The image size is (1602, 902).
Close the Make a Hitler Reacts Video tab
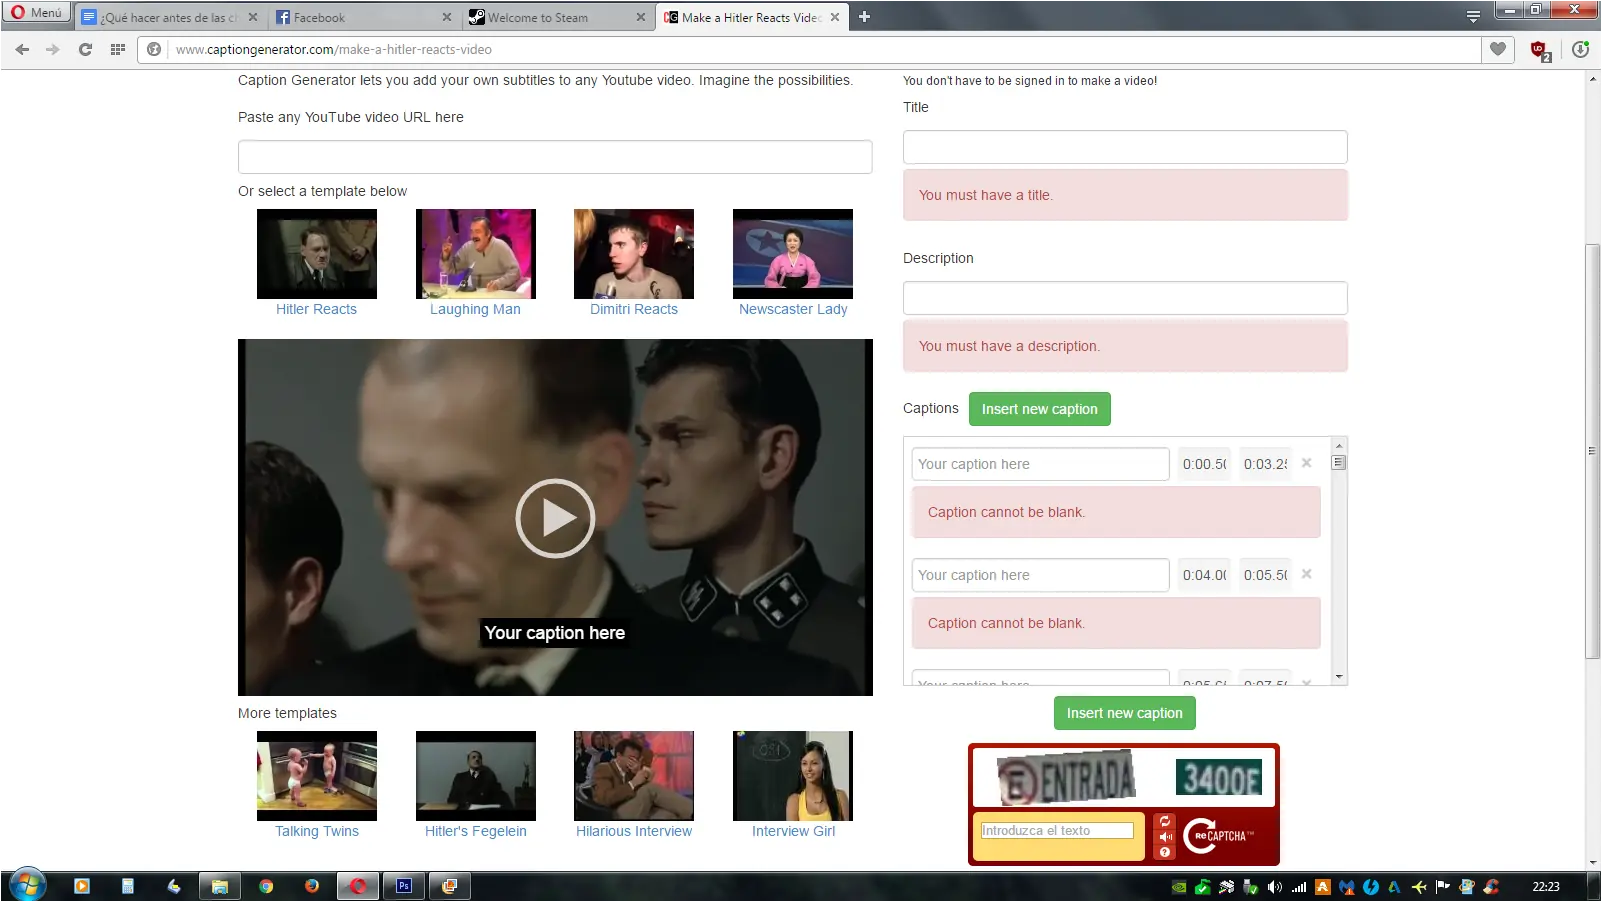tap(835, 17)
